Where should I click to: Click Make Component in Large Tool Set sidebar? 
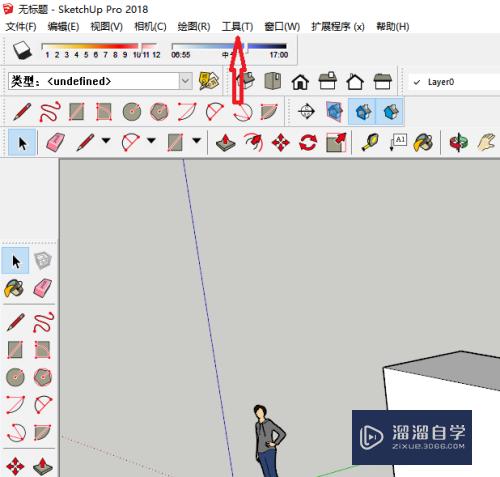[x=43, y=261]
